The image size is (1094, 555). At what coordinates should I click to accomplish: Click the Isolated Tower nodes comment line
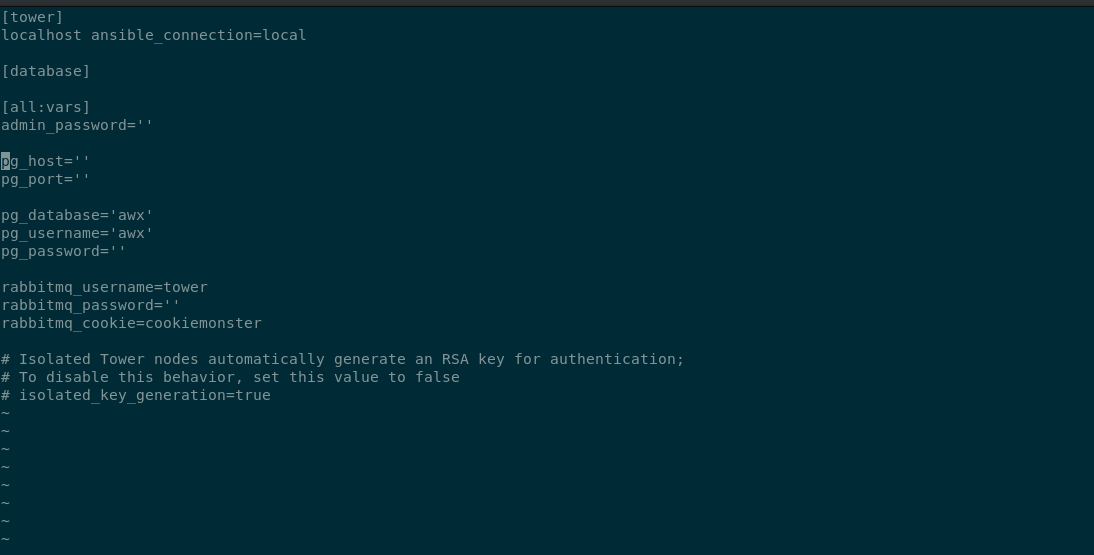pos(342,359)
